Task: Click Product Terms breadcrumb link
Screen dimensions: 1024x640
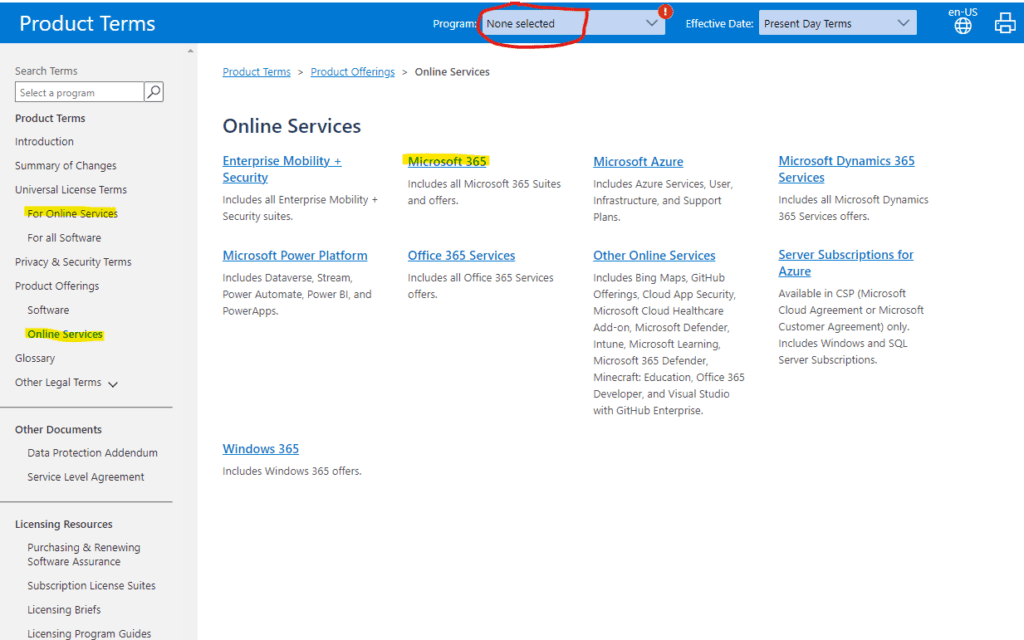Action: pos(257,72)
